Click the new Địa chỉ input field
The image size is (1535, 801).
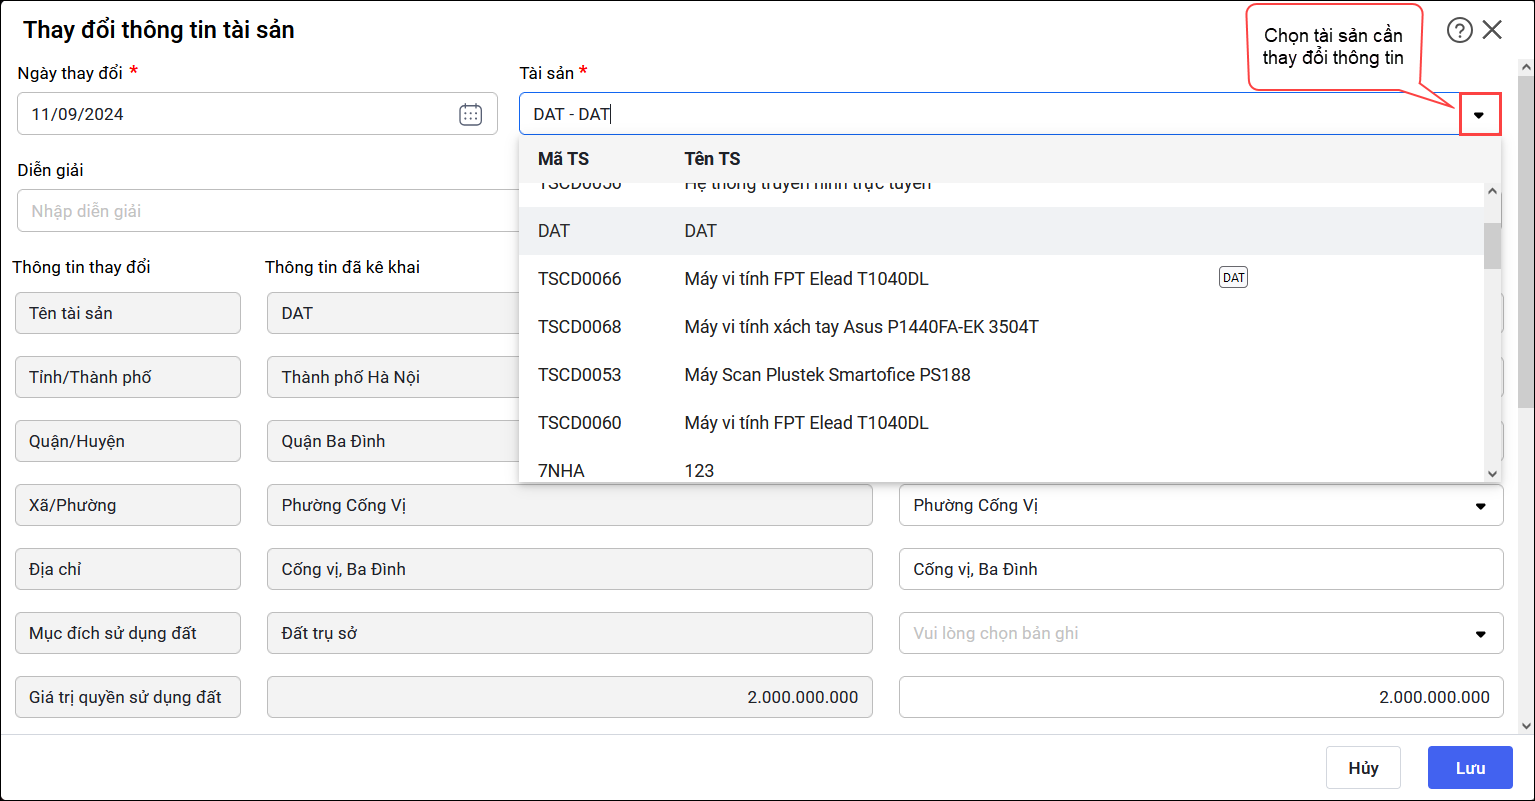[1200, 570]
